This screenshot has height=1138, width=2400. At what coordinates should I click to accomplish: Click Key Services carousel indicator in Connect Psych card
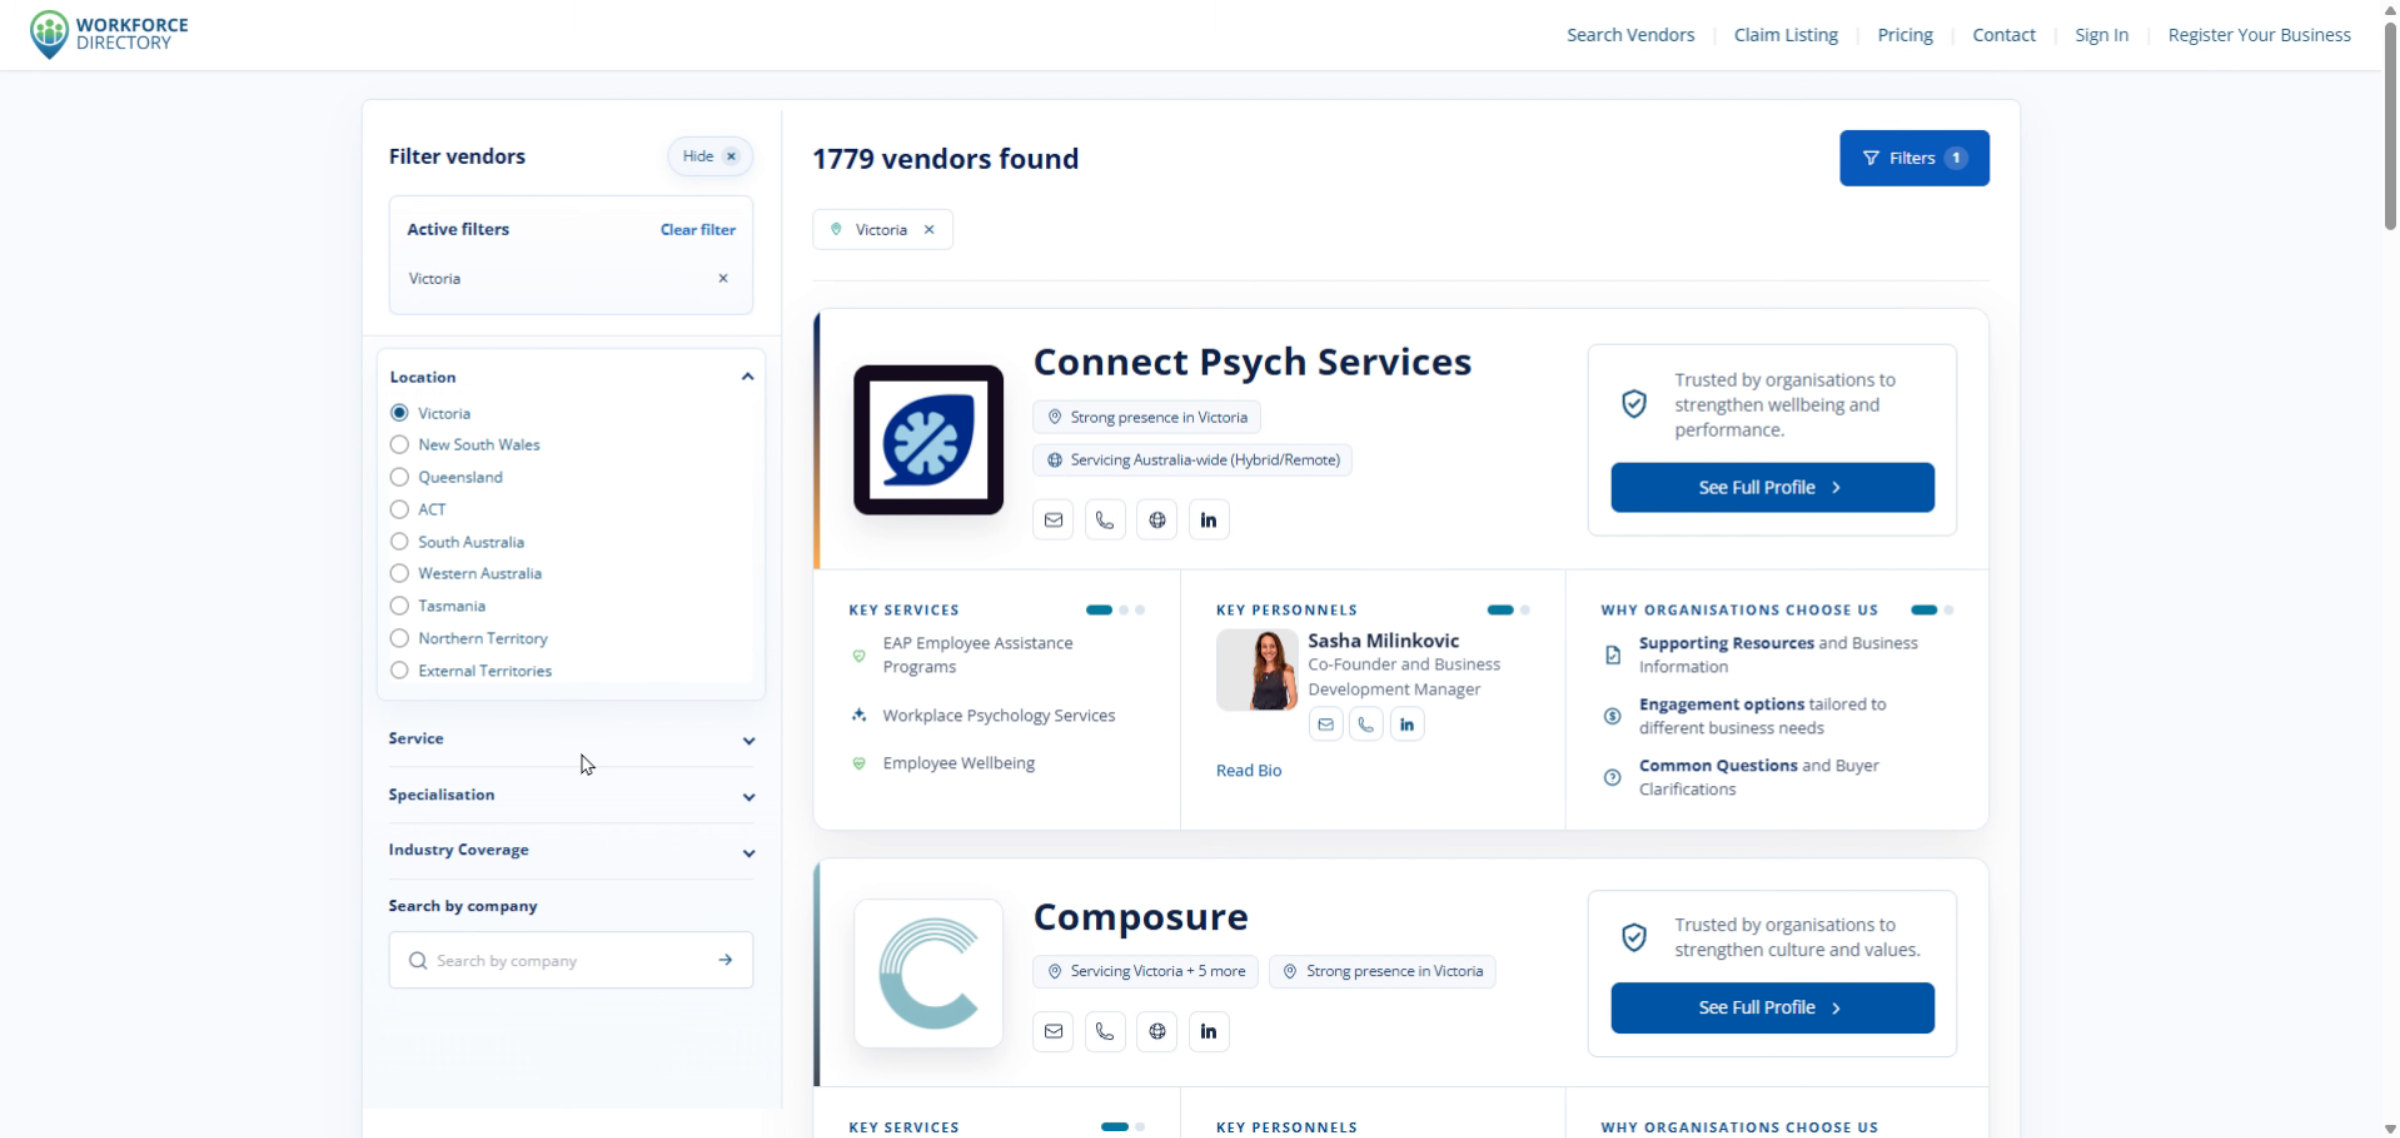(1115, 610)
